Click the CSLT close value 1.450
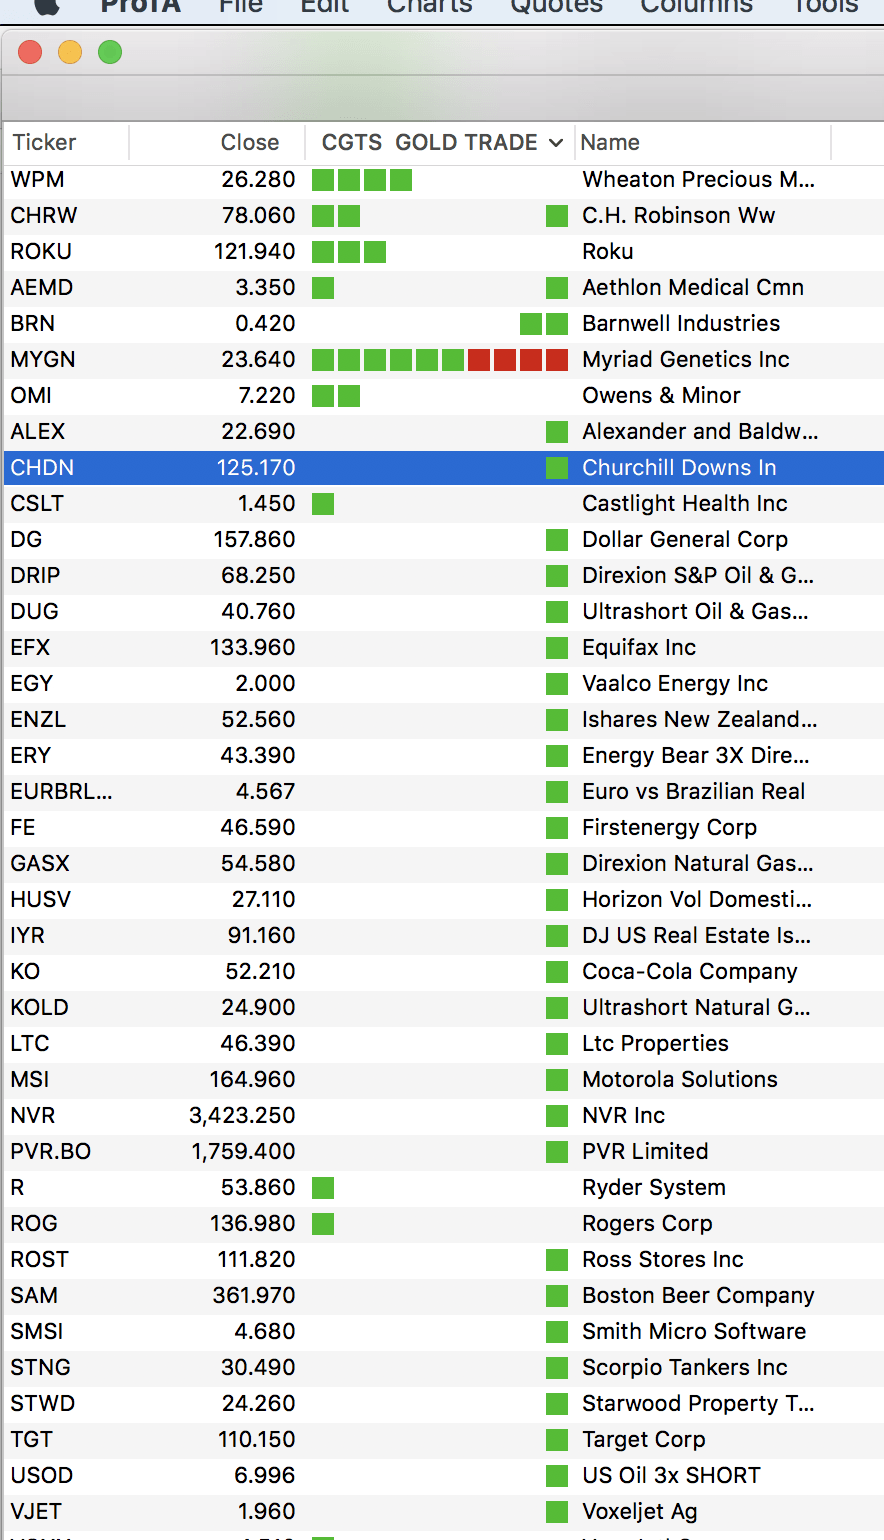The width and height of the screenshot is (884, 1540). [266, 503]
